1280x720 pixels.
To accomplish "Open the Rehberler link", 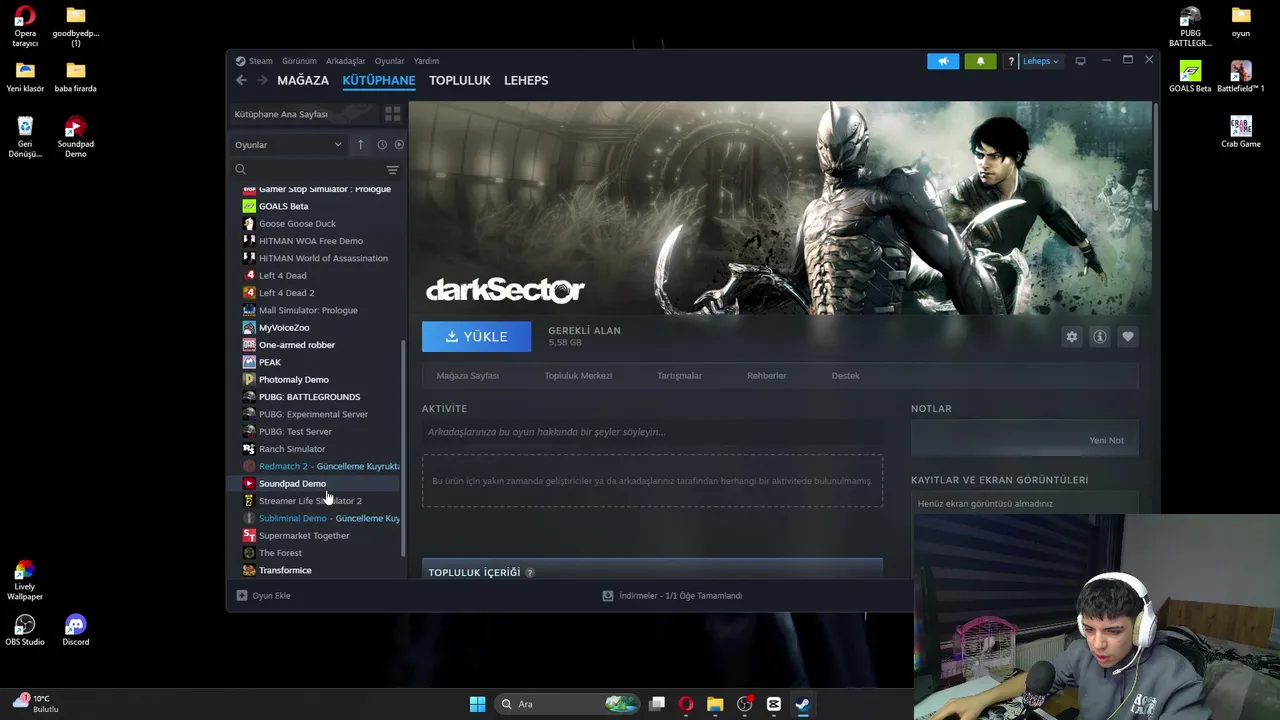I will click(x=767, y=376).
